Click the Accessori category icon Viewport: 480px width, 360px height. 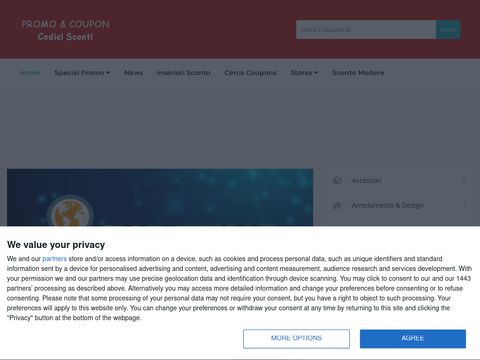(x=337, y=180)
